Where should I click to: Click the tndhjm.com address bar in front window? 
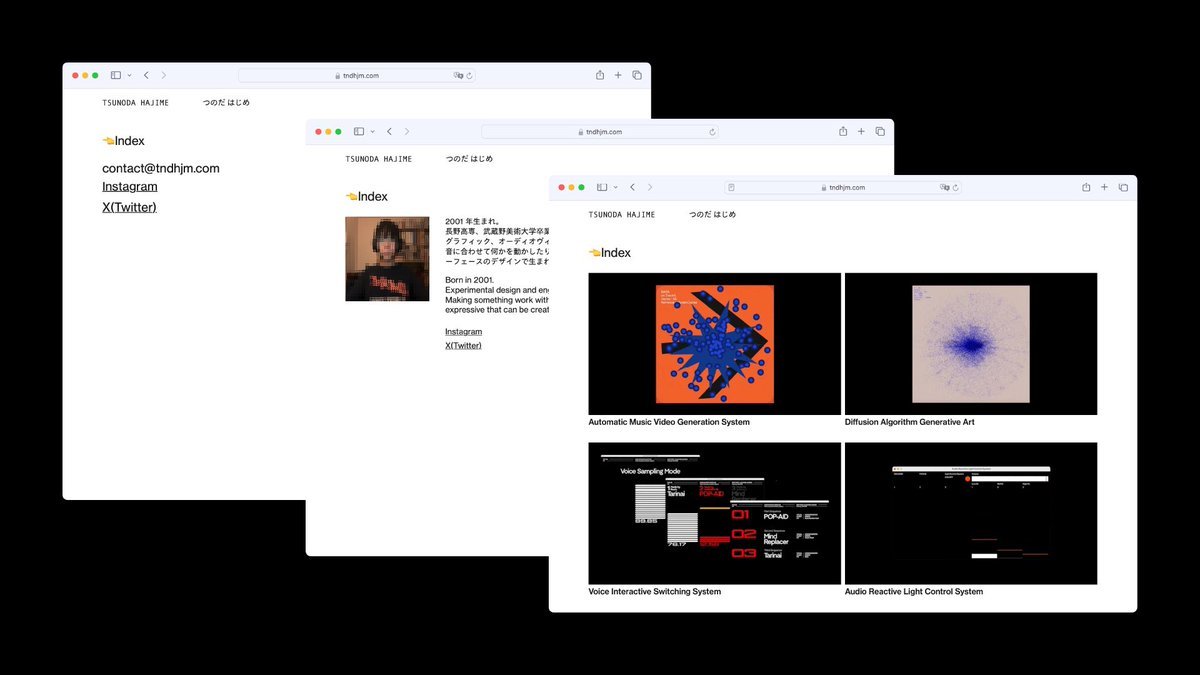(x=843, y=187)
